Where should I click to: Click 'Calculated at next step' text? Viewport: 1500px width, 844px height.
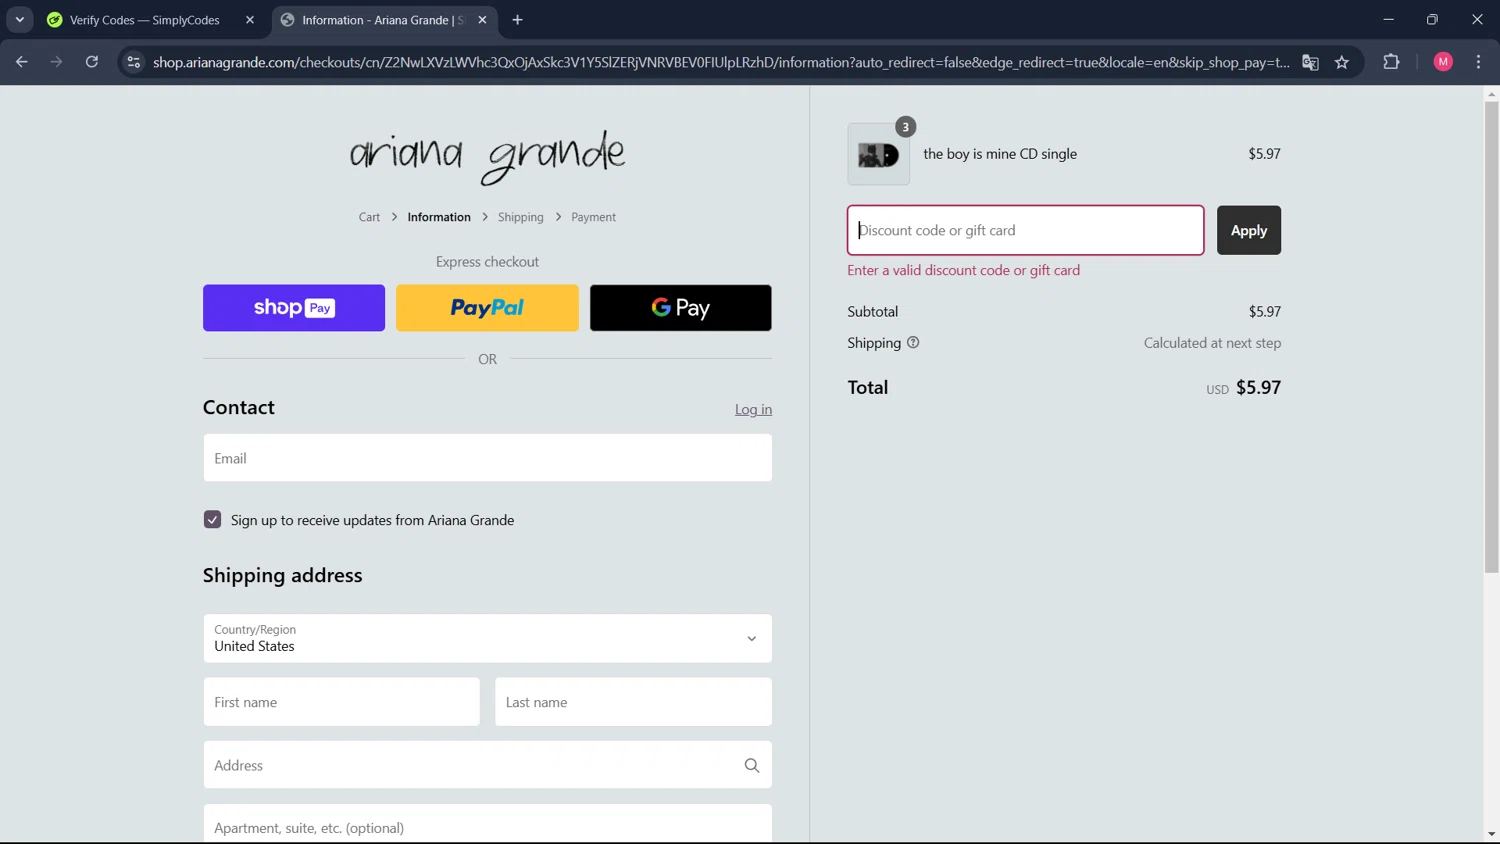coord(1212,343)
